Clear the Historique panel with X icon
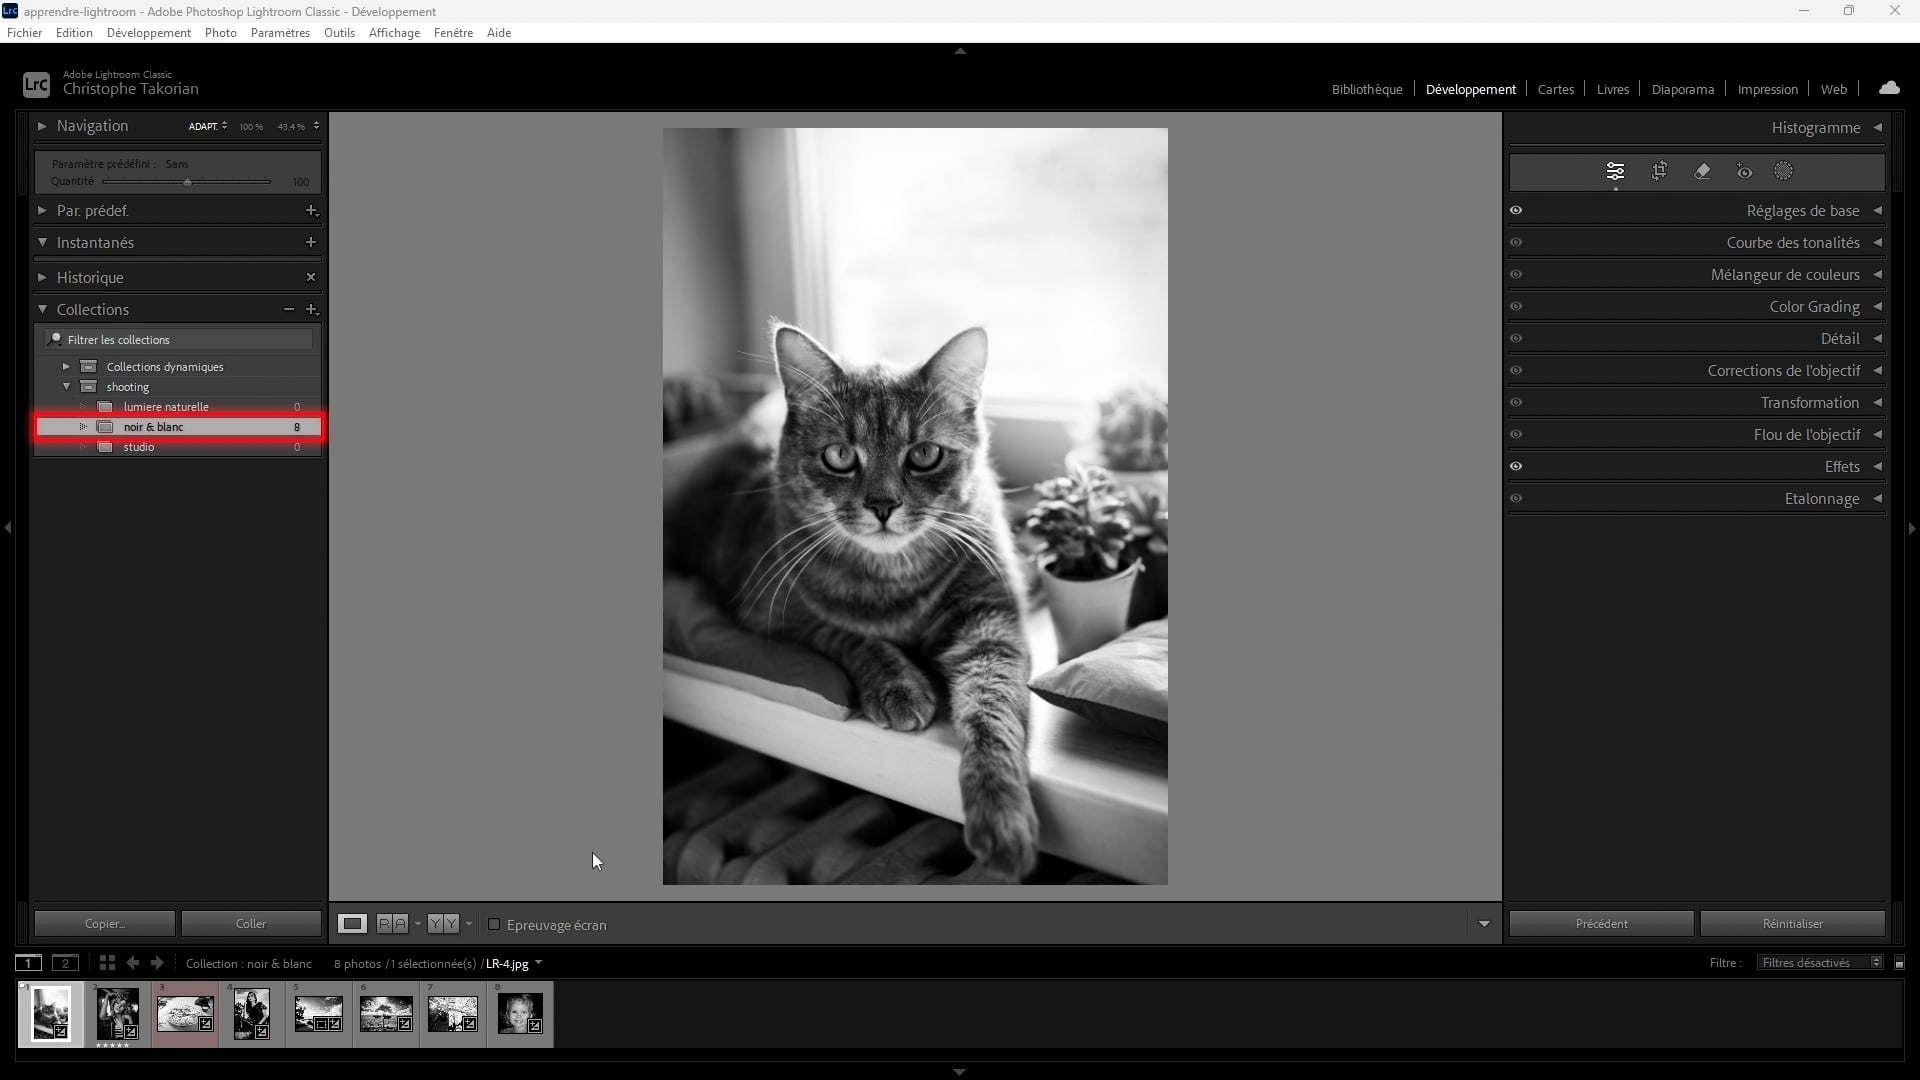1920x1080 pixels. tap(310, 277)
